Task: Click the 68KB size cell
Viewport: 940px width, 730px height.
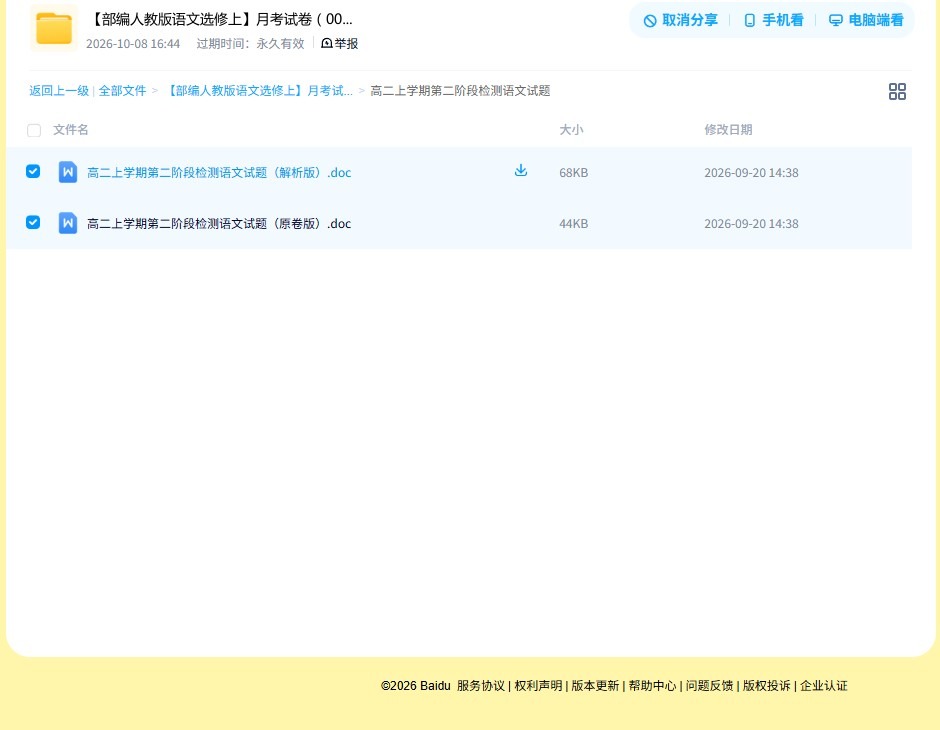Action: (574, 173)
